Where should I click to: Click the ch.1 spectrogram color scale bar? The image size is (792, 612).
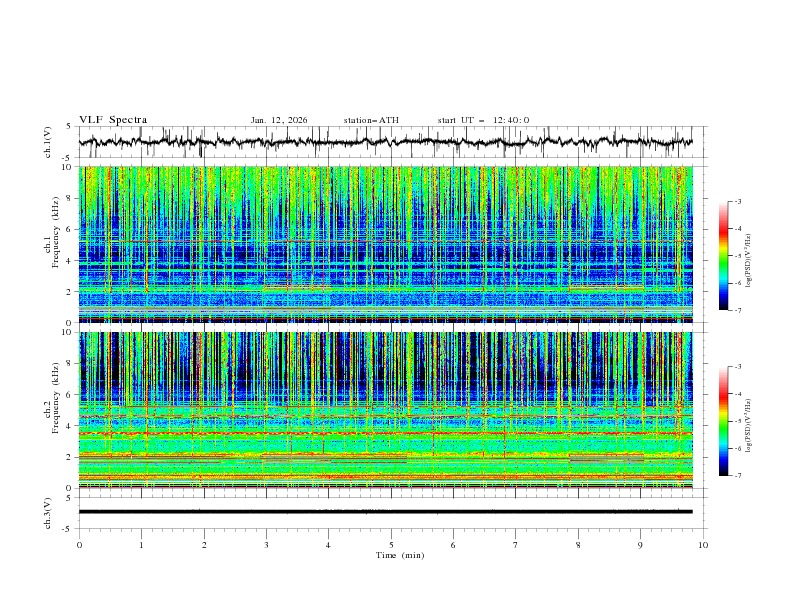pyautogui.click(x=723, y=256)
